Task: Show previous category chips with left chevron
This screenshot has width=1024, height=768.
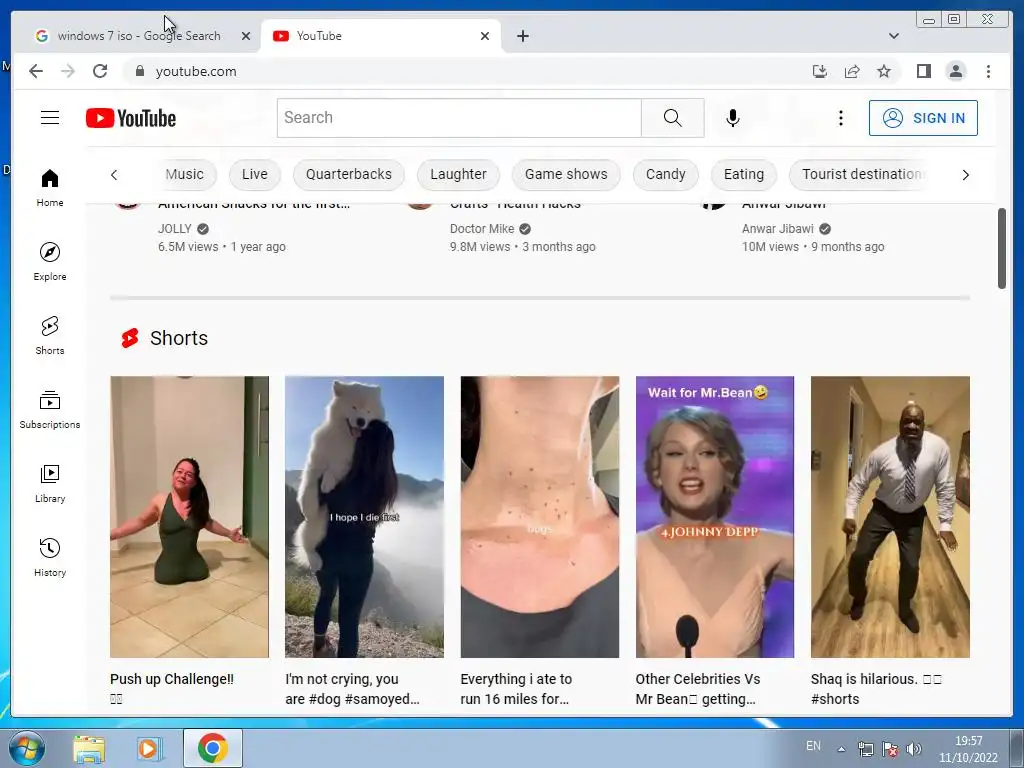Action: [114, 174]
